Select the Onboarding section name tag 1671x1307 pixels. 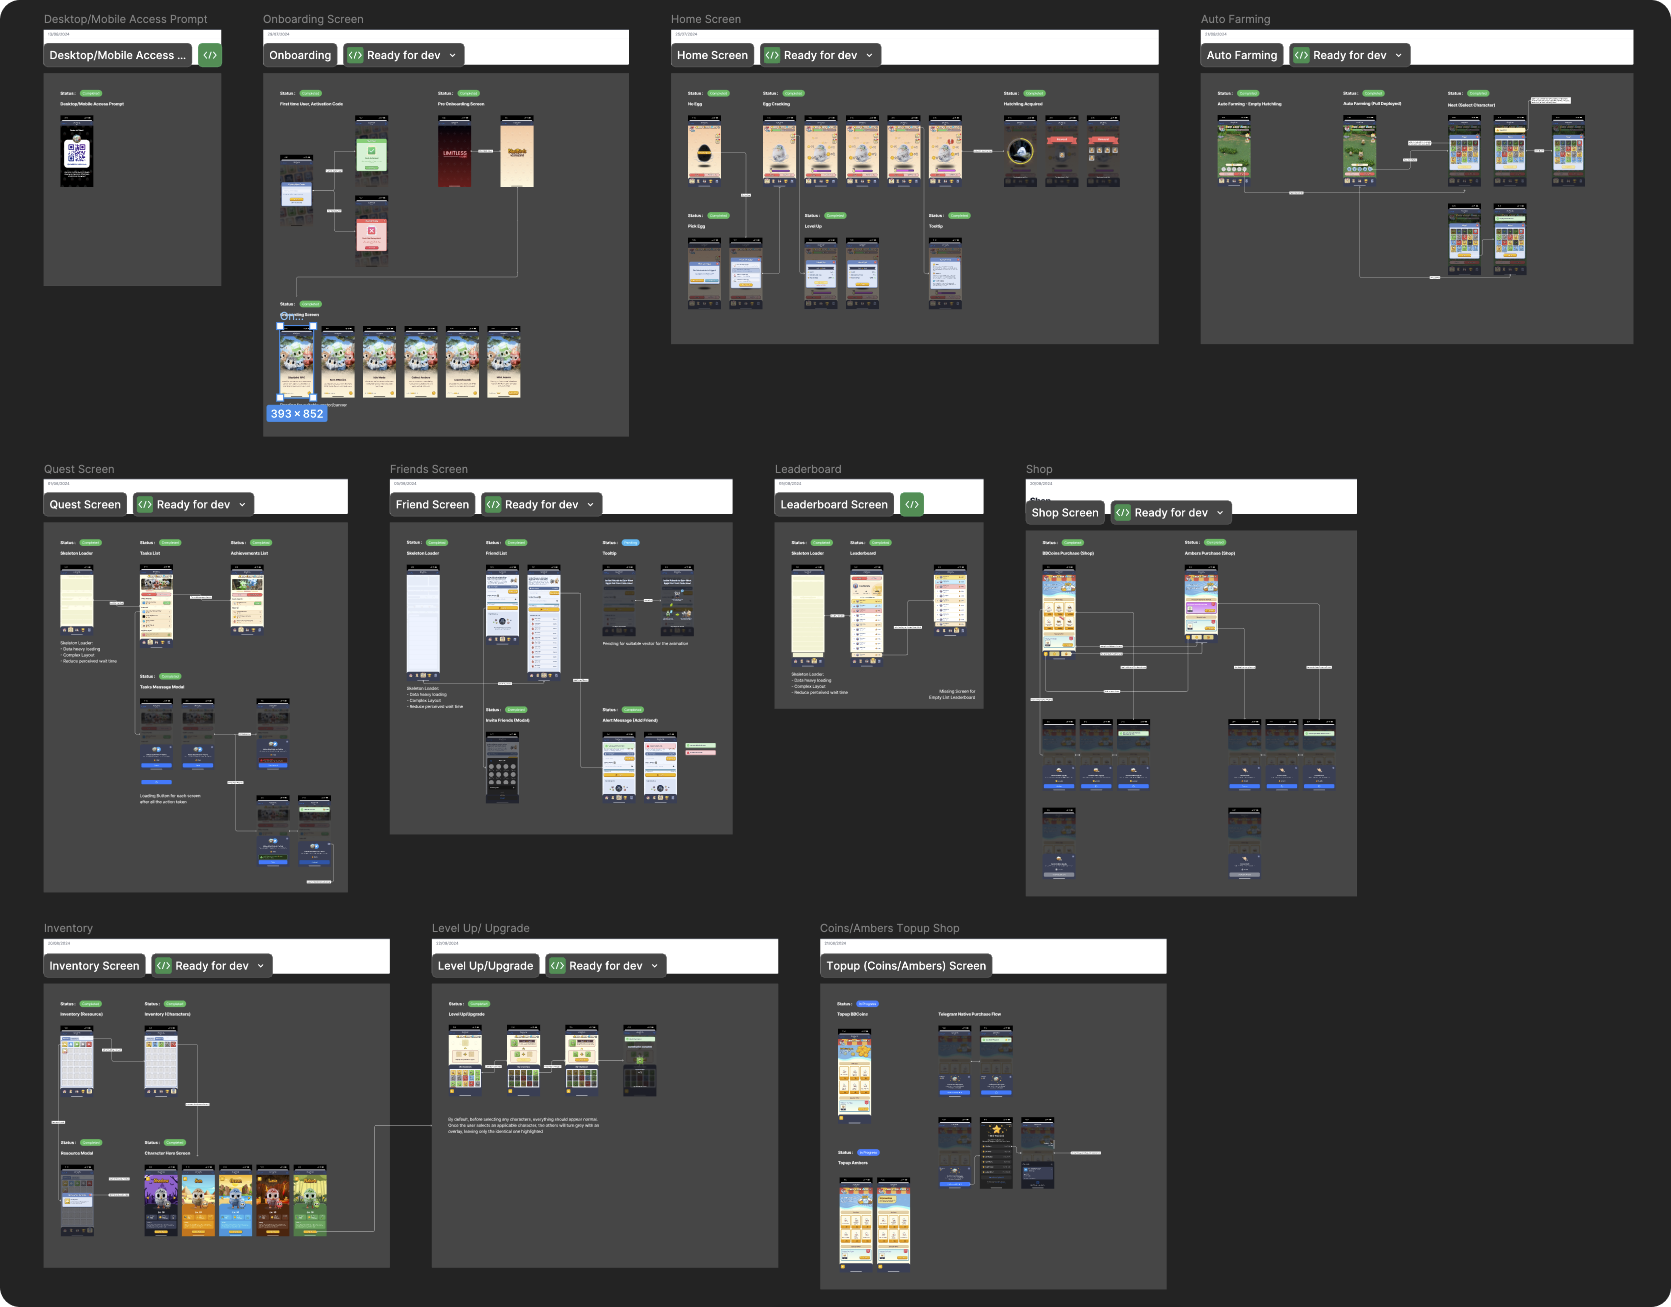[x=300, y=56]
